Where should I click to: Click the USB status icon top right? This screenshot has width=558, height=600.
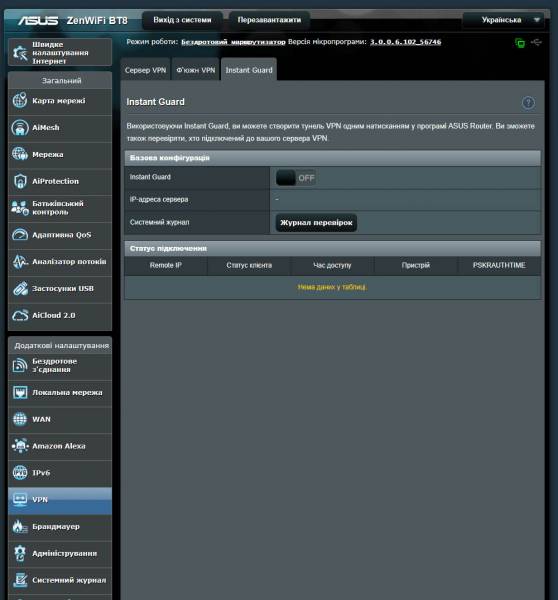536,42
